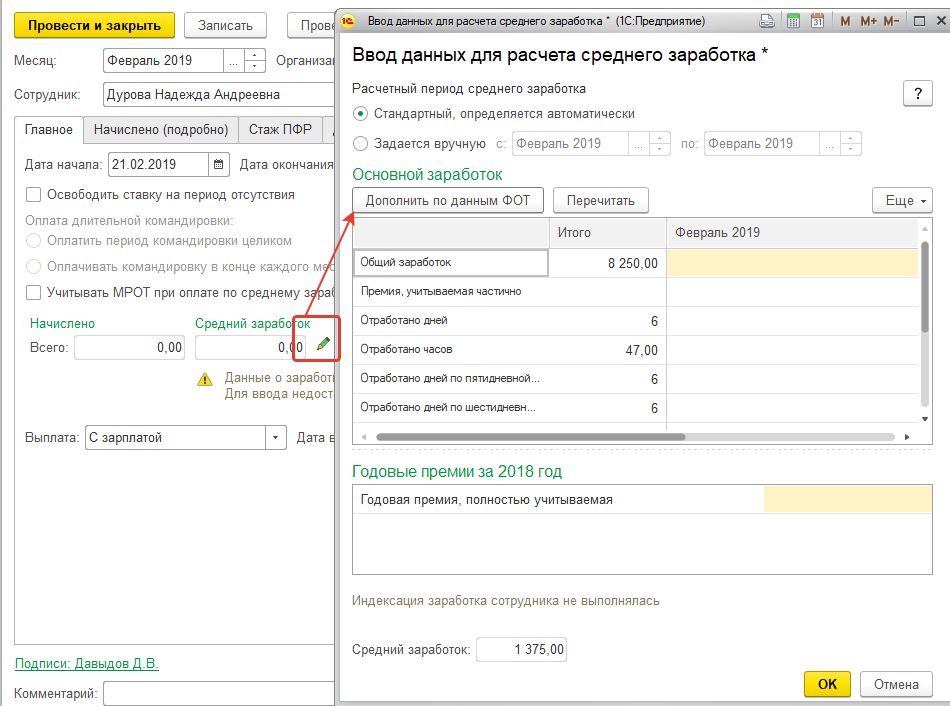This screenshot has width=950, height=706.
Task: Click the Перечитать button
Action: [x=600, y=201]
